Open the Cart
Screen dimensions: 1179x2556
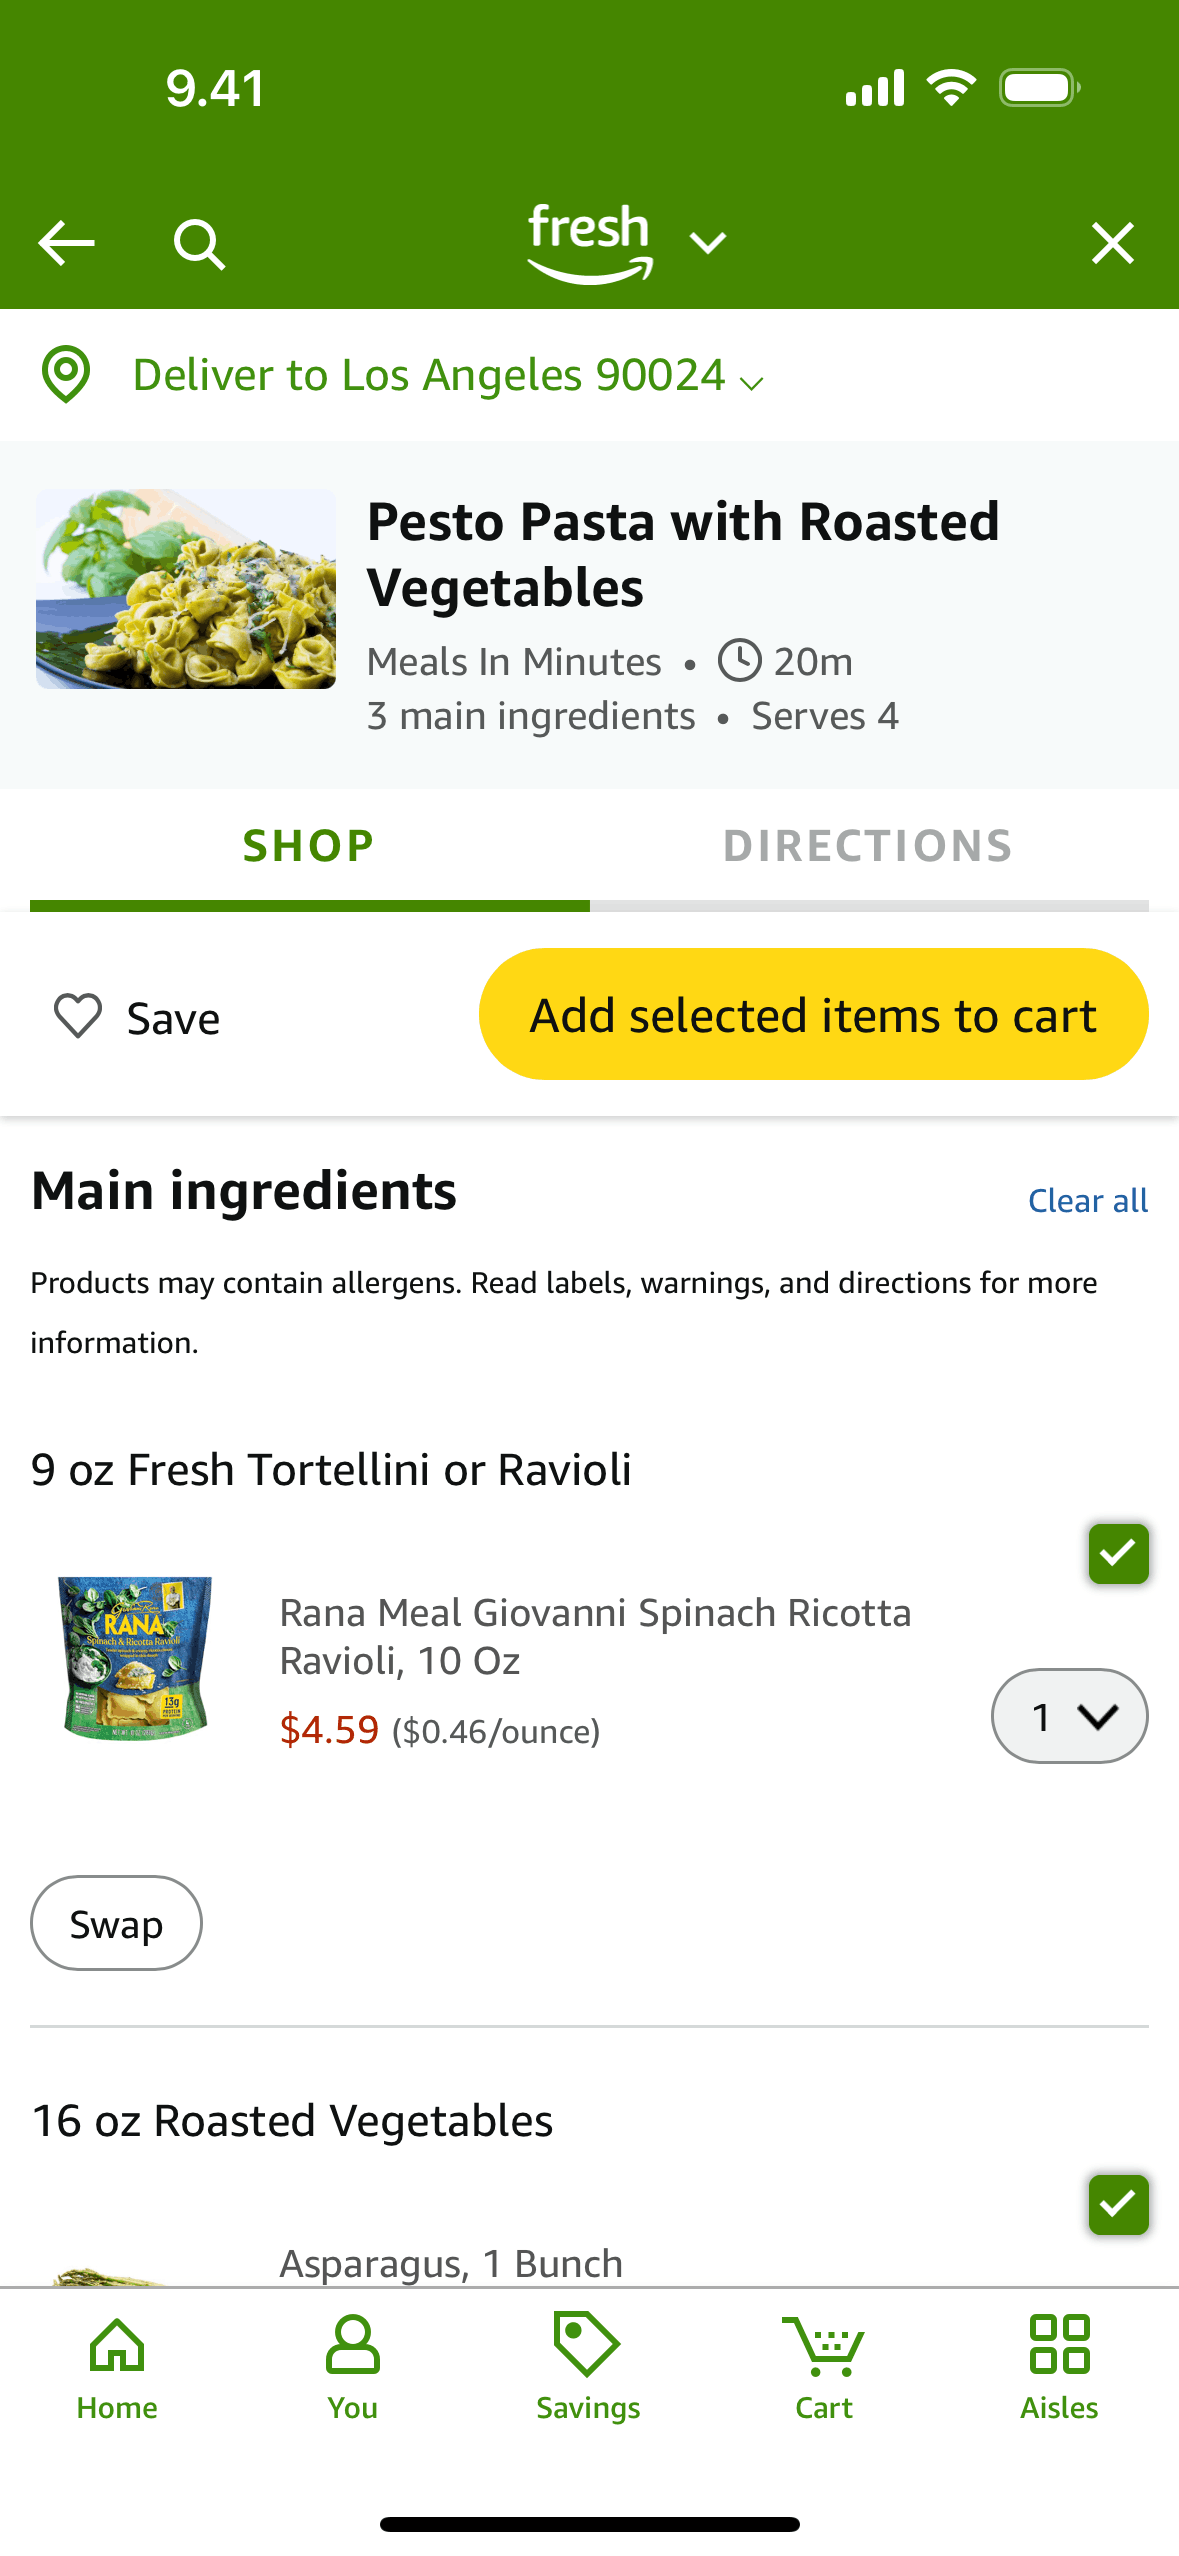[824, 2367]
